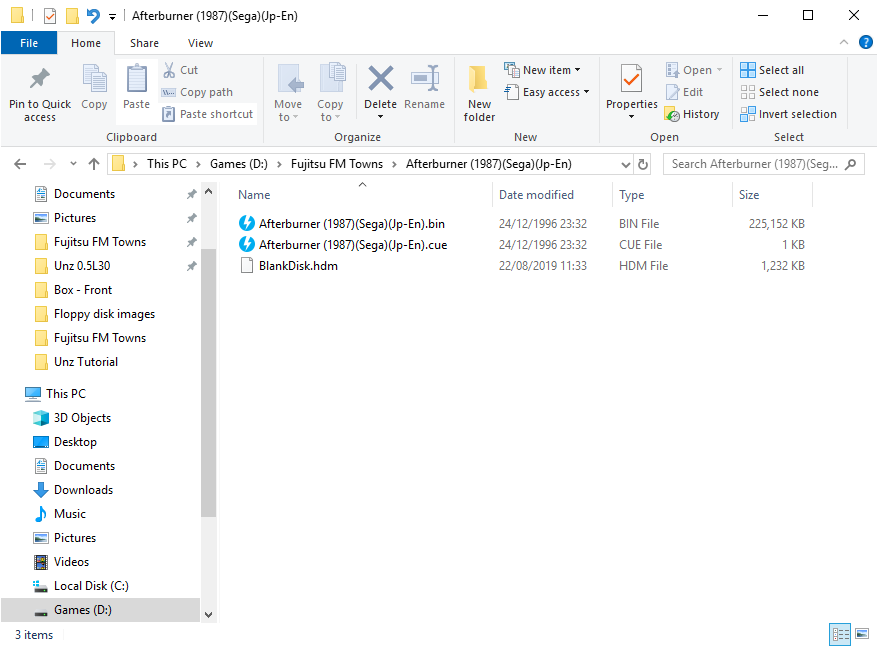Screen dimensions: 878x647
Task: Click Copy path in Clipboard group
Action: tap(197, 92)
